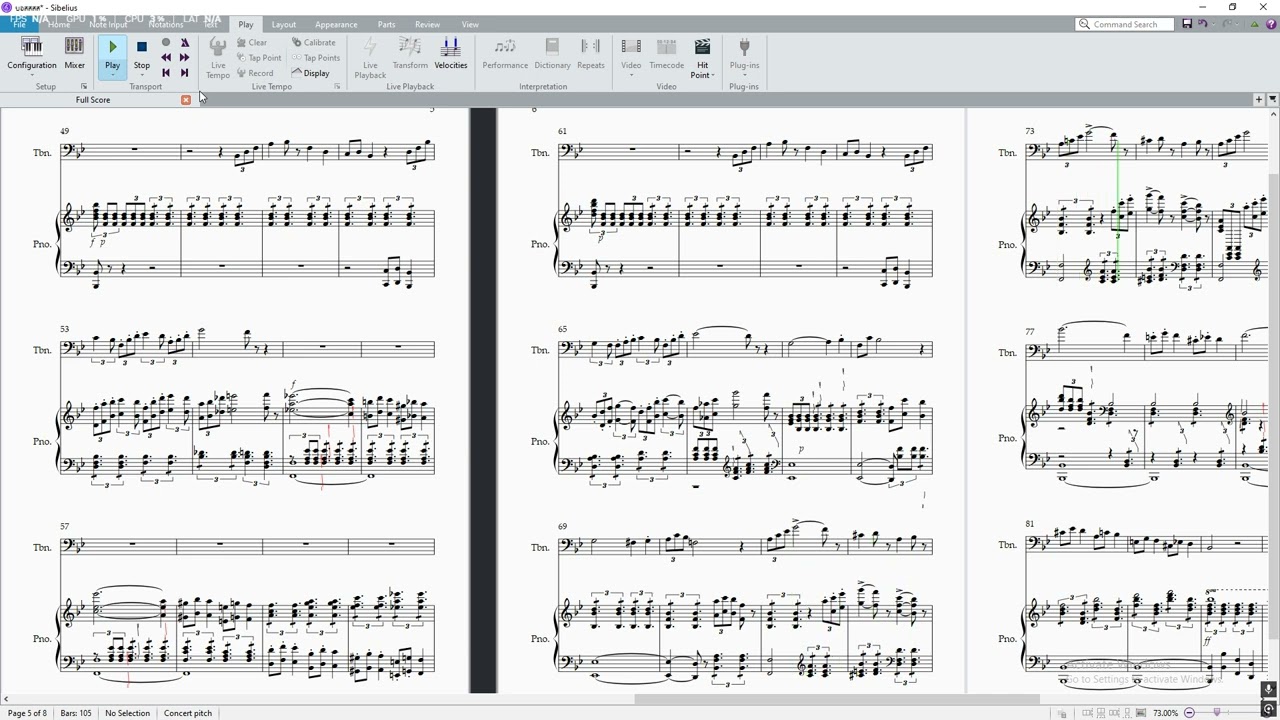Clear the Live Tempo data
Image resolution: width=1280 pixels, height=720 pixels.
click(252, 43)
